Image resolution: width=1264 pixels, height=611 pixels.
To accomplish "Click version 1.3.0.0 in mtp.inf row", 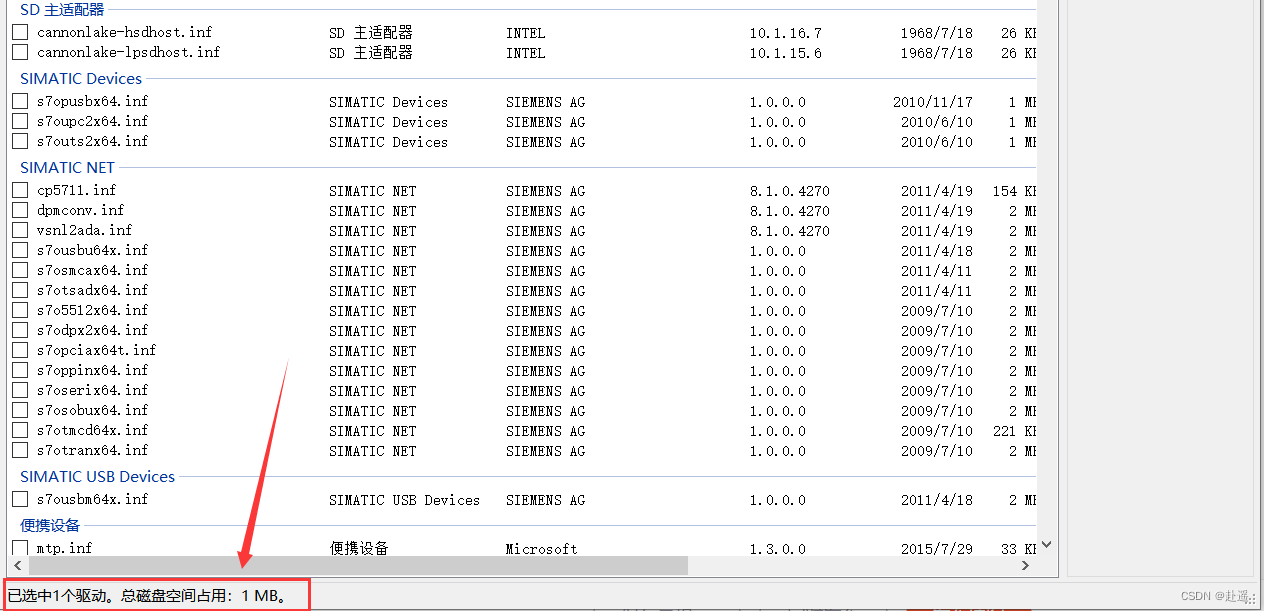I will coord(778,549).
